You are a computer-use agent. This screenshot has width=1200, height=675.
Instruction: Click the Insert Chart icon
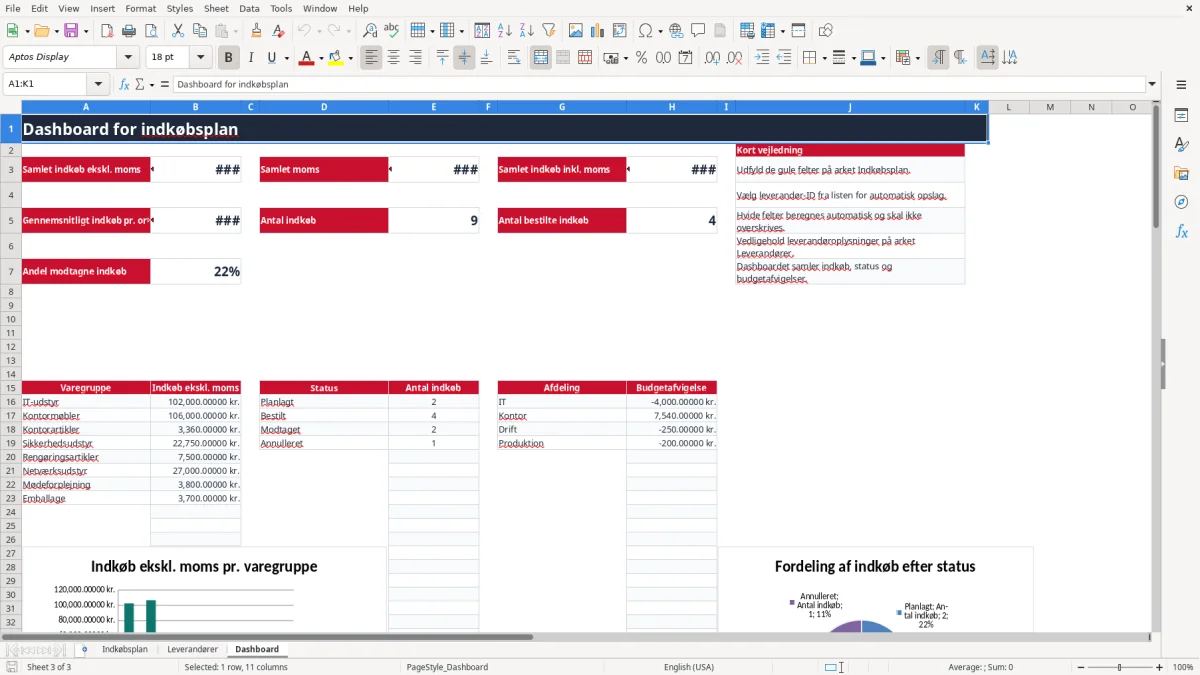click(x=598, y=31)
